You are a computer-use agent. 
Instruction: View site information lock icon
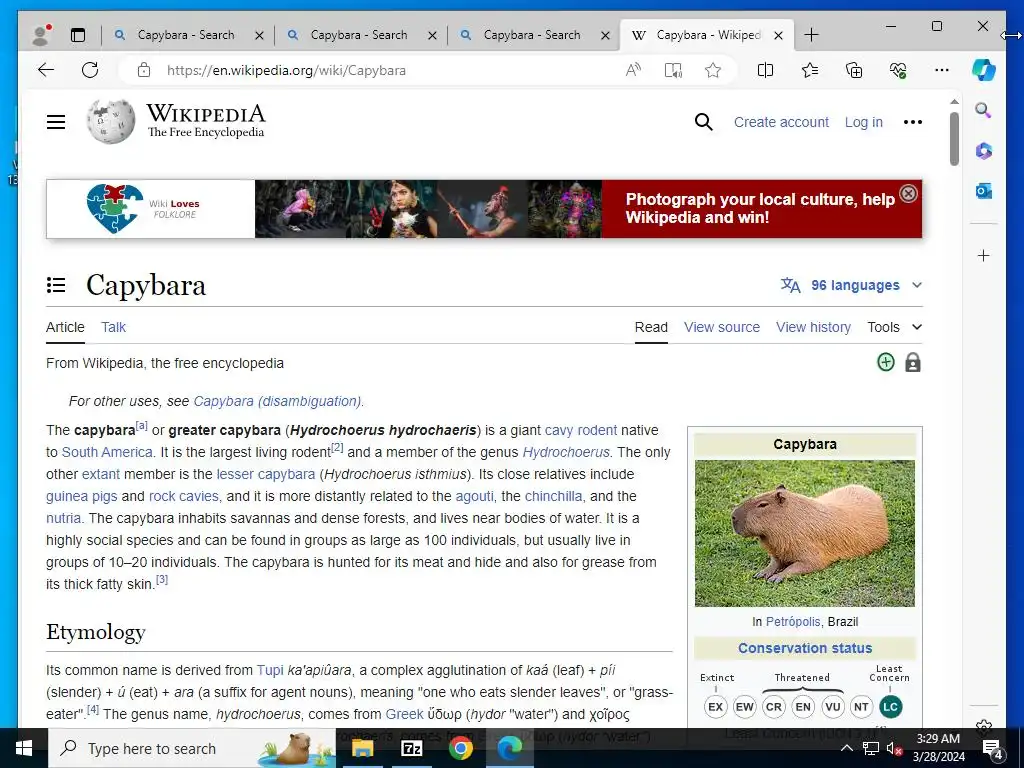coord(144,70)
